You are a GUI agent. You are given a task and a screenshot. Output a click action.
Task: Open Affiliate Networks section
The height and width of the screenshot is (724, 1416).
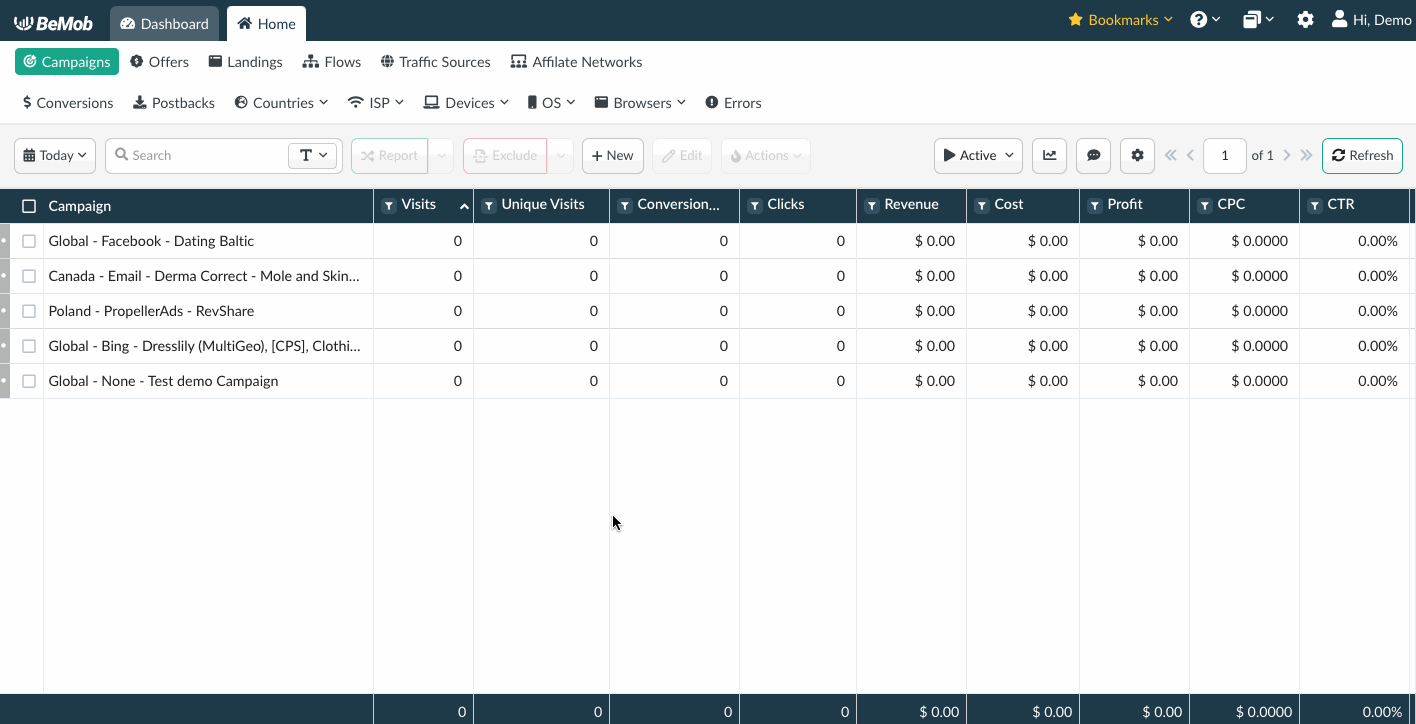(576, 62)
